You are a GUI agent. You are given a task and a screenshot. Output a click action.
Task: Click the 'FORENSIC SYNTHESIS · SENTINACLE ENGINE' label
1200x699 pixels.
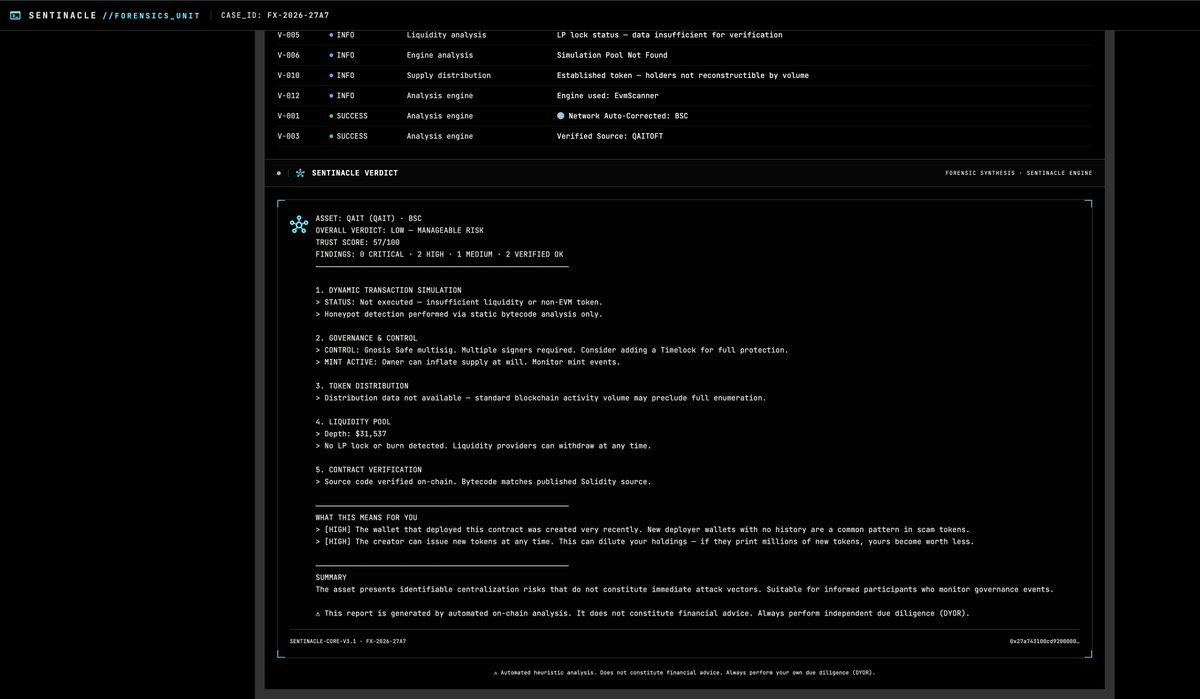1018,173
